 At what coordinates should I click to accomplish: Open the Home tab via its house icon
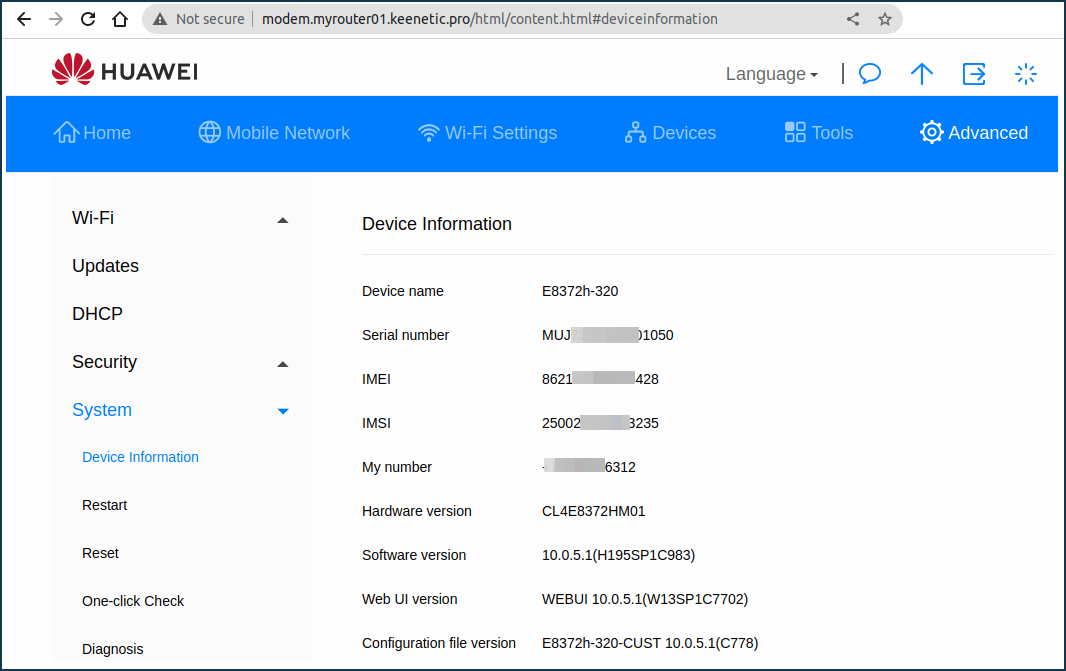click(65, 132)
